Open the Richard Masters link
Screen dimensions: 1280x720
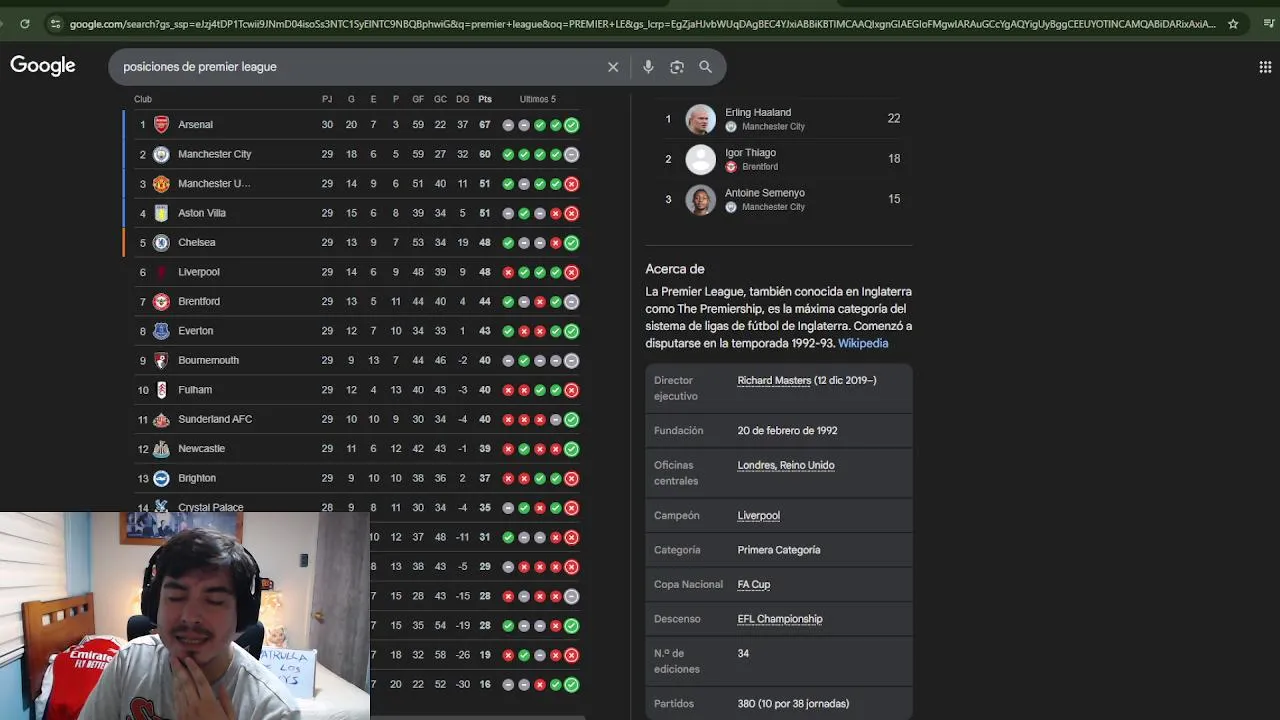[x=774, y=380]
